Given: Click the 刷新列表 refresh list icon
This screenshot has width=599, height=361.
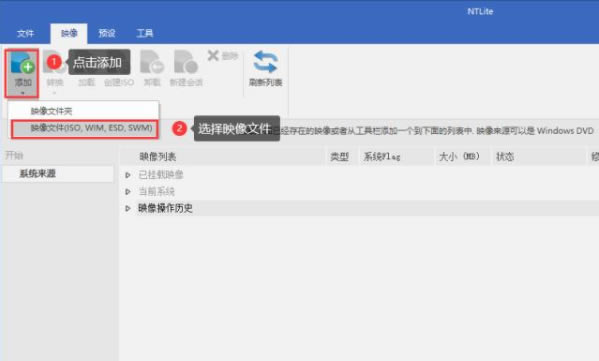Looking at the screenshot, I should click(x=266, y=62).
